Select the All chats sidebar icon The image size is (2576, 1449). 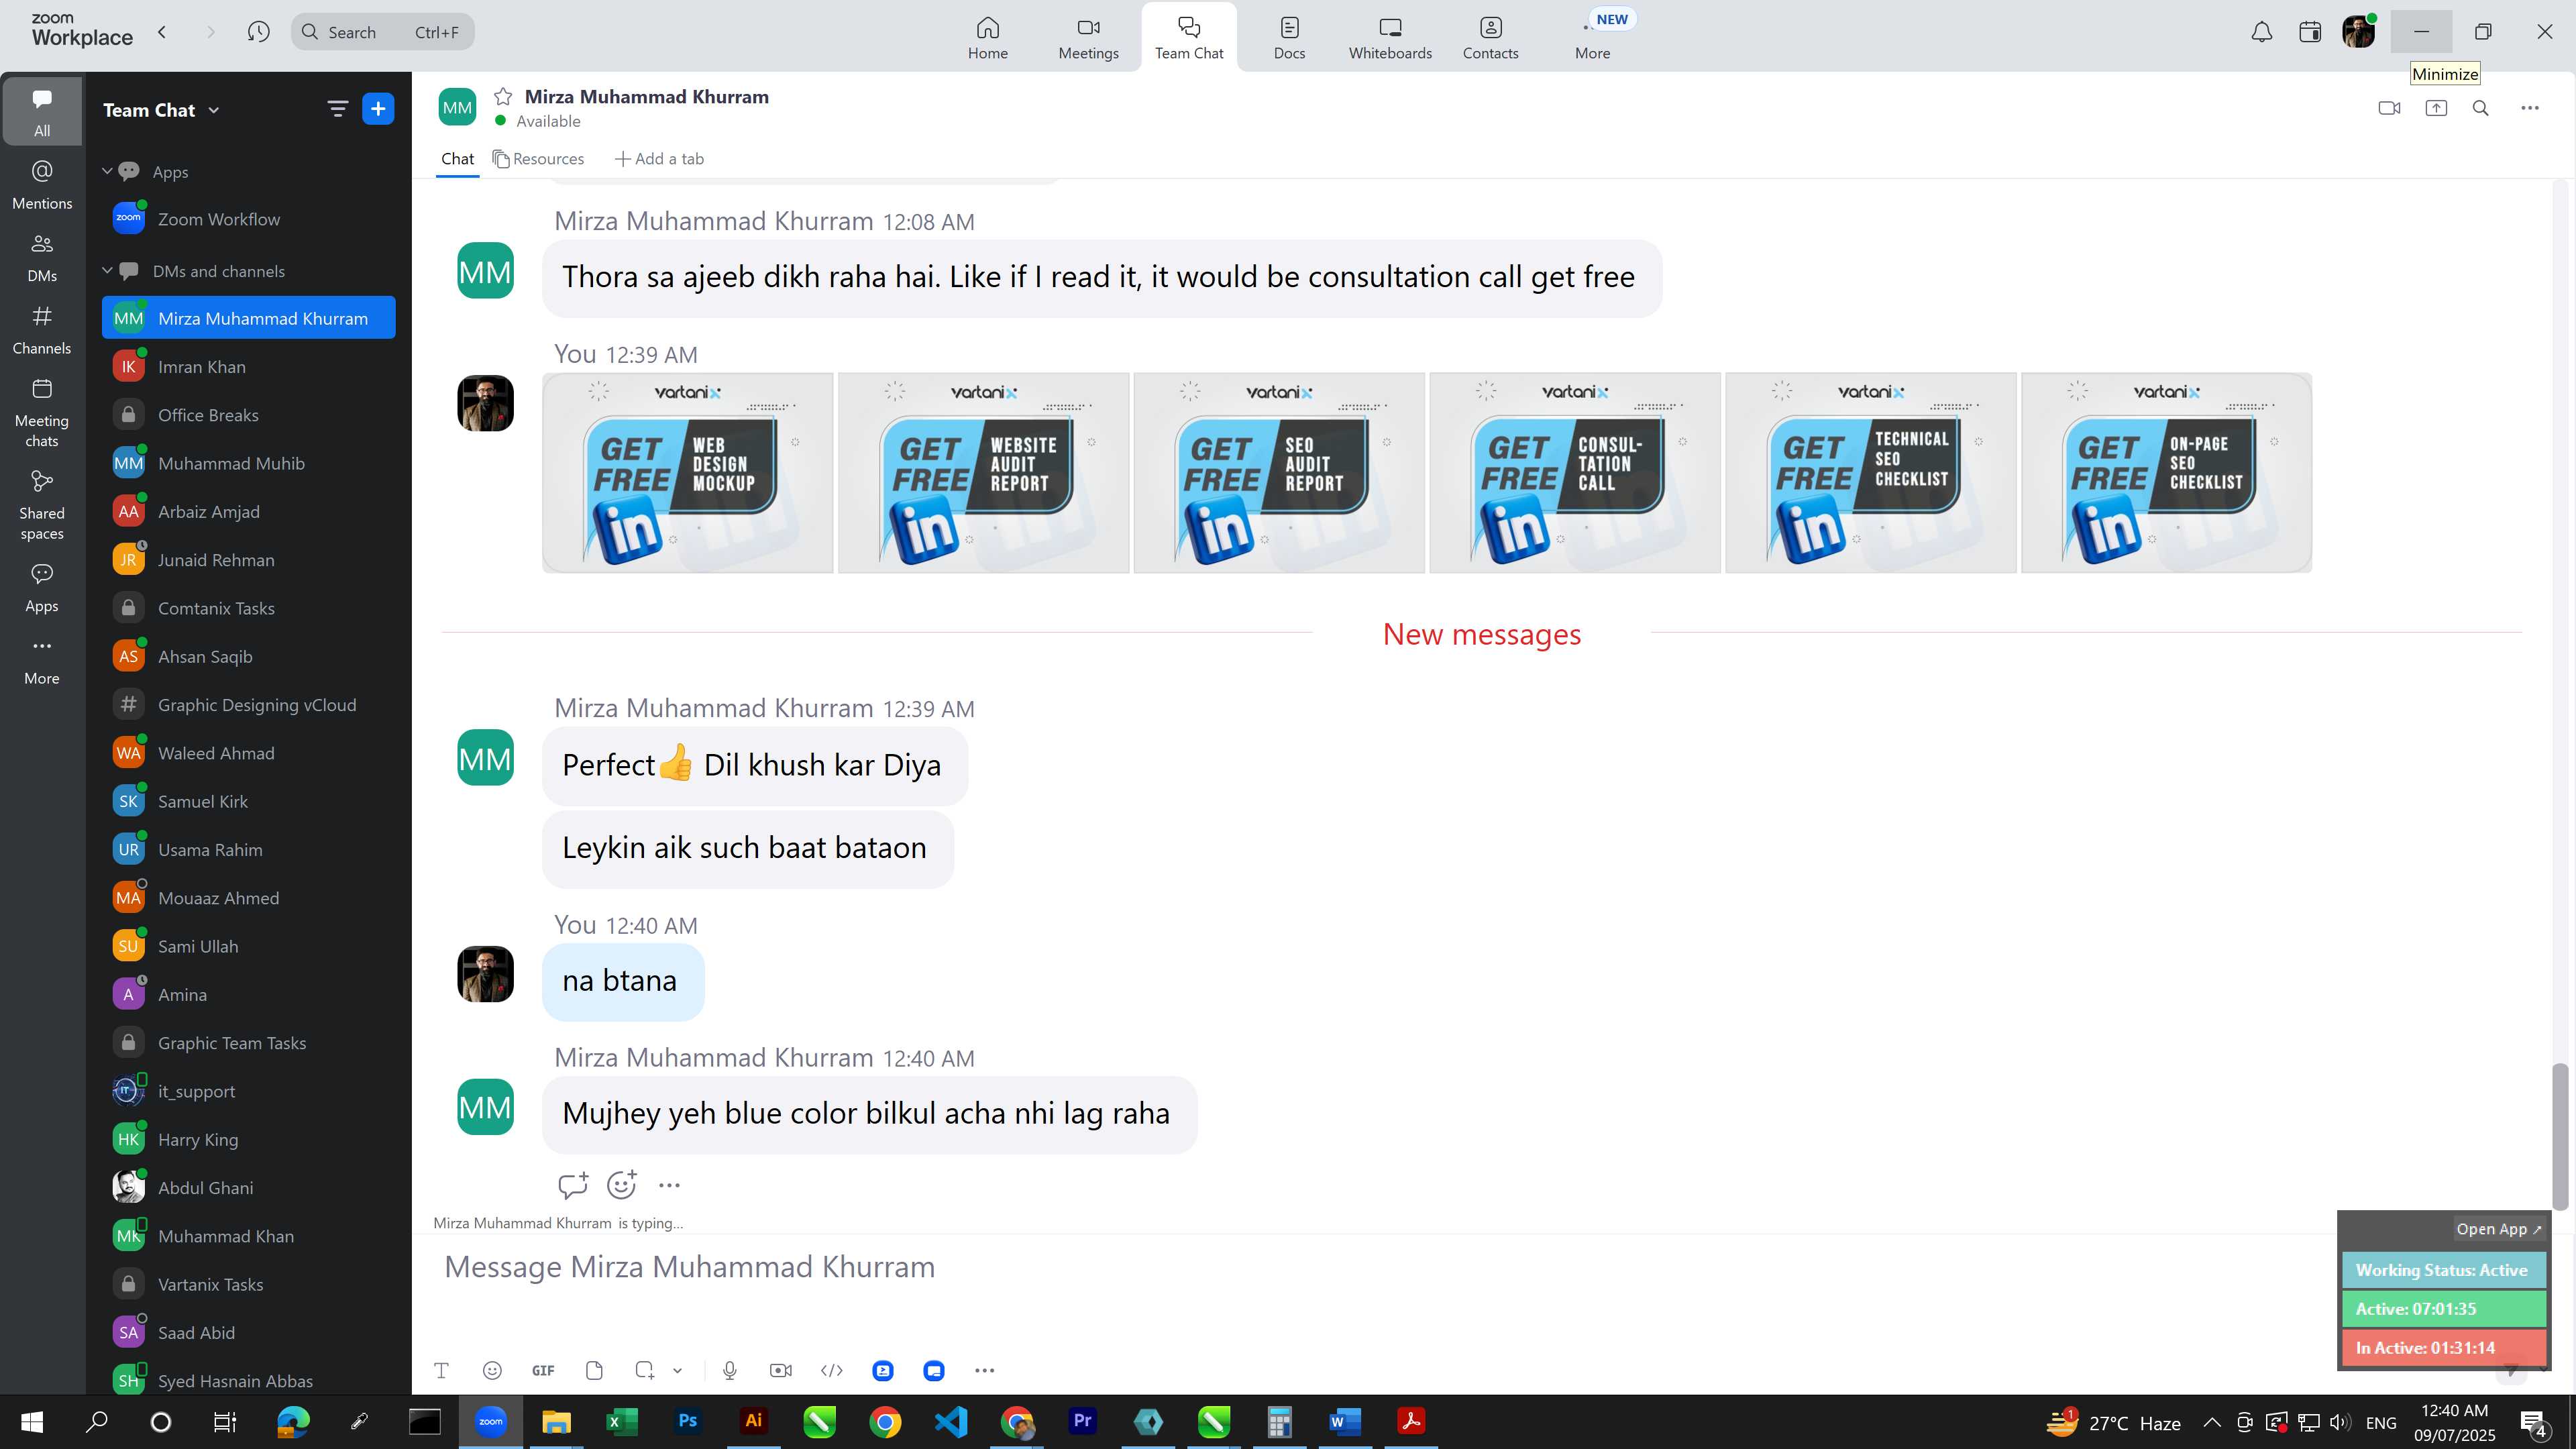pyautogui.click(x=42, y=111)
